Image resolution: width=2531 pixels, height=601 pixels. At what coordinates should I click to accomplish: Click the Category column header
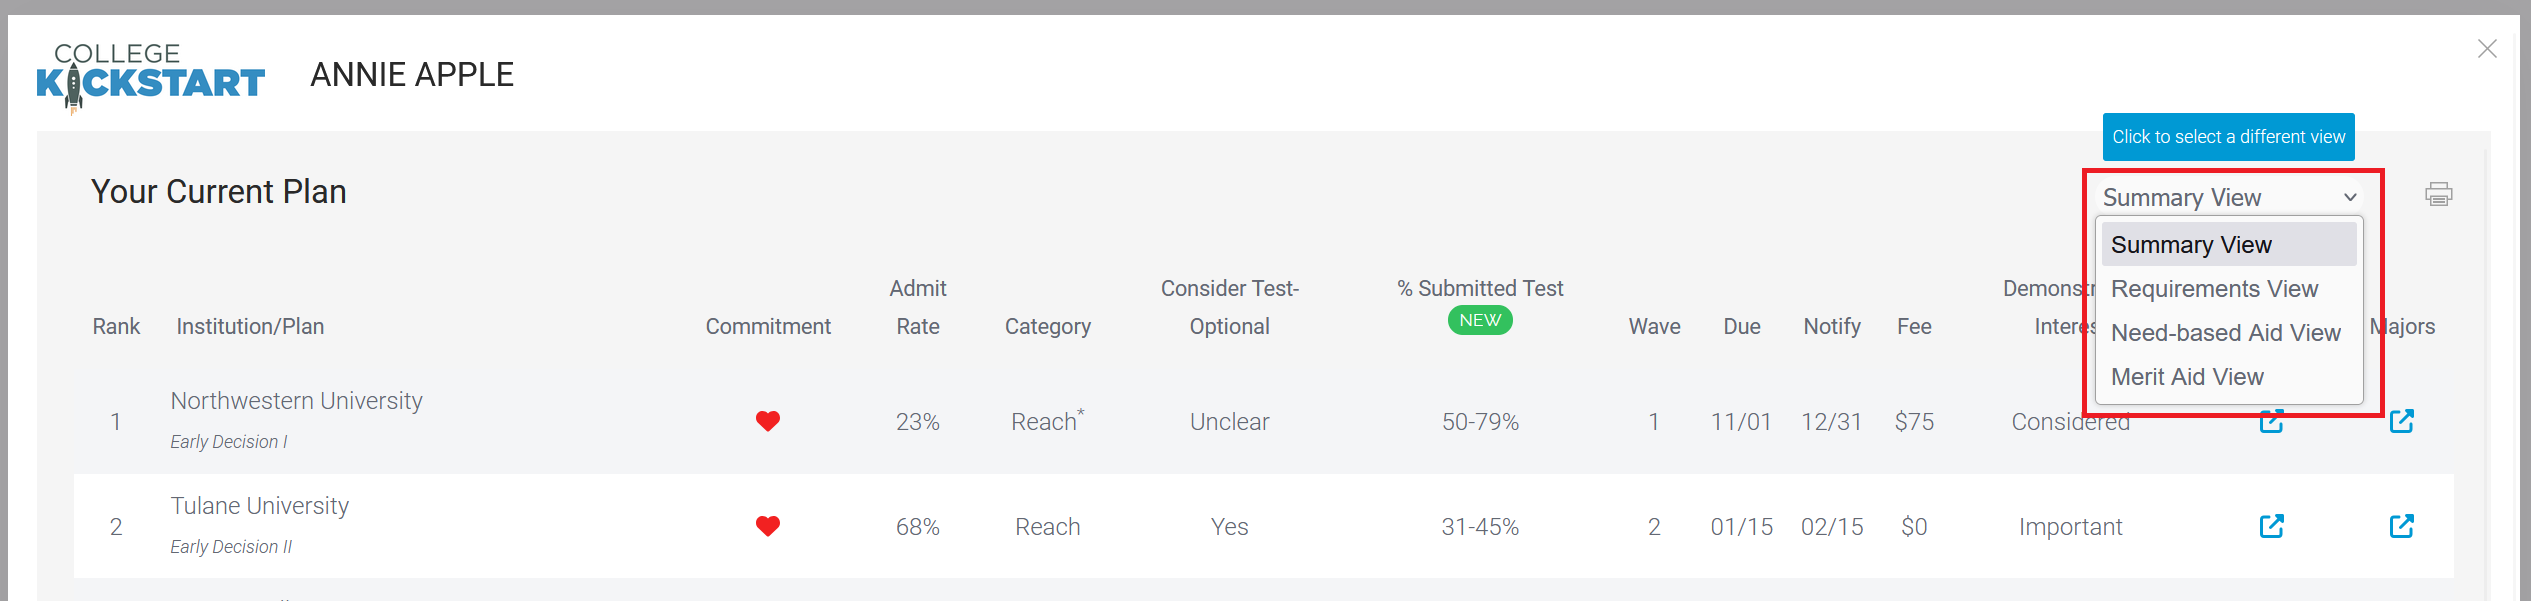tap(1047, 327)
